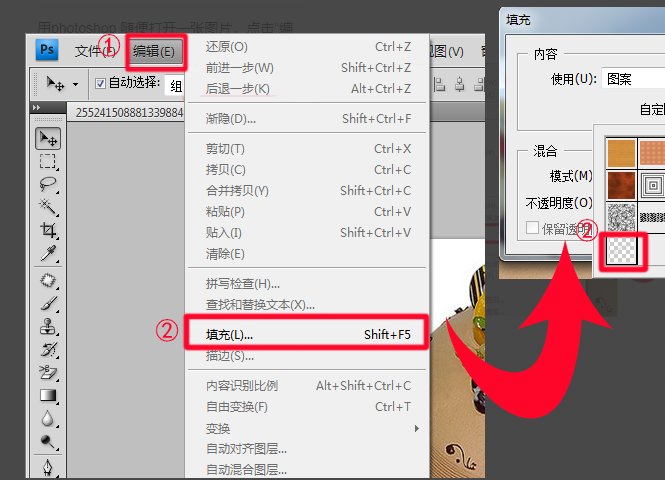Screen dimensions: 665x480
Task: Select the Blur tool (water drop)
Action: coord(48,419)
